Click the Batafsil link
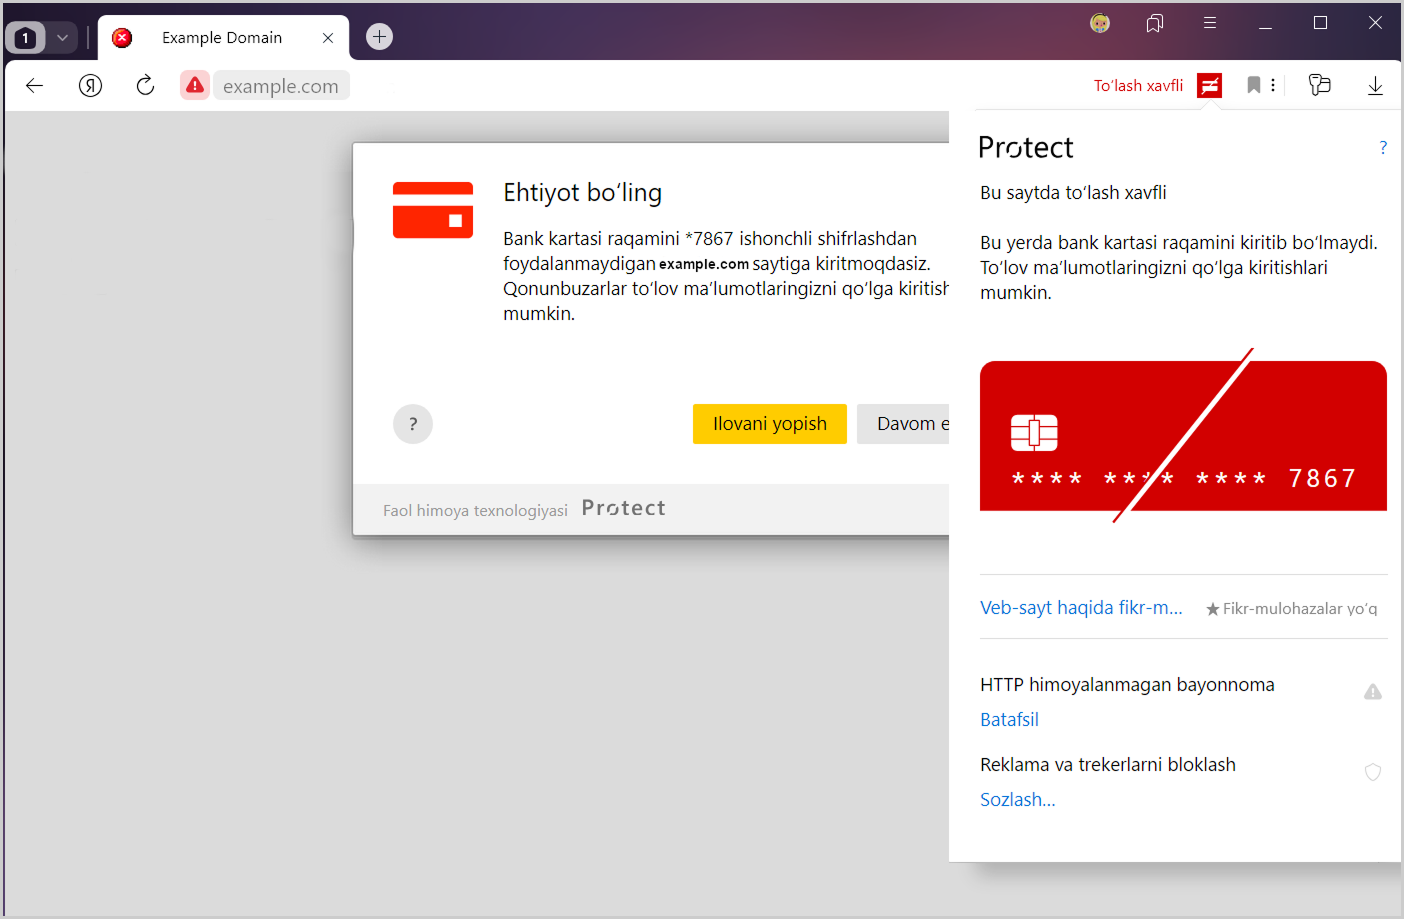This screenshot has width=1404, height=919. pos(1009,720)
